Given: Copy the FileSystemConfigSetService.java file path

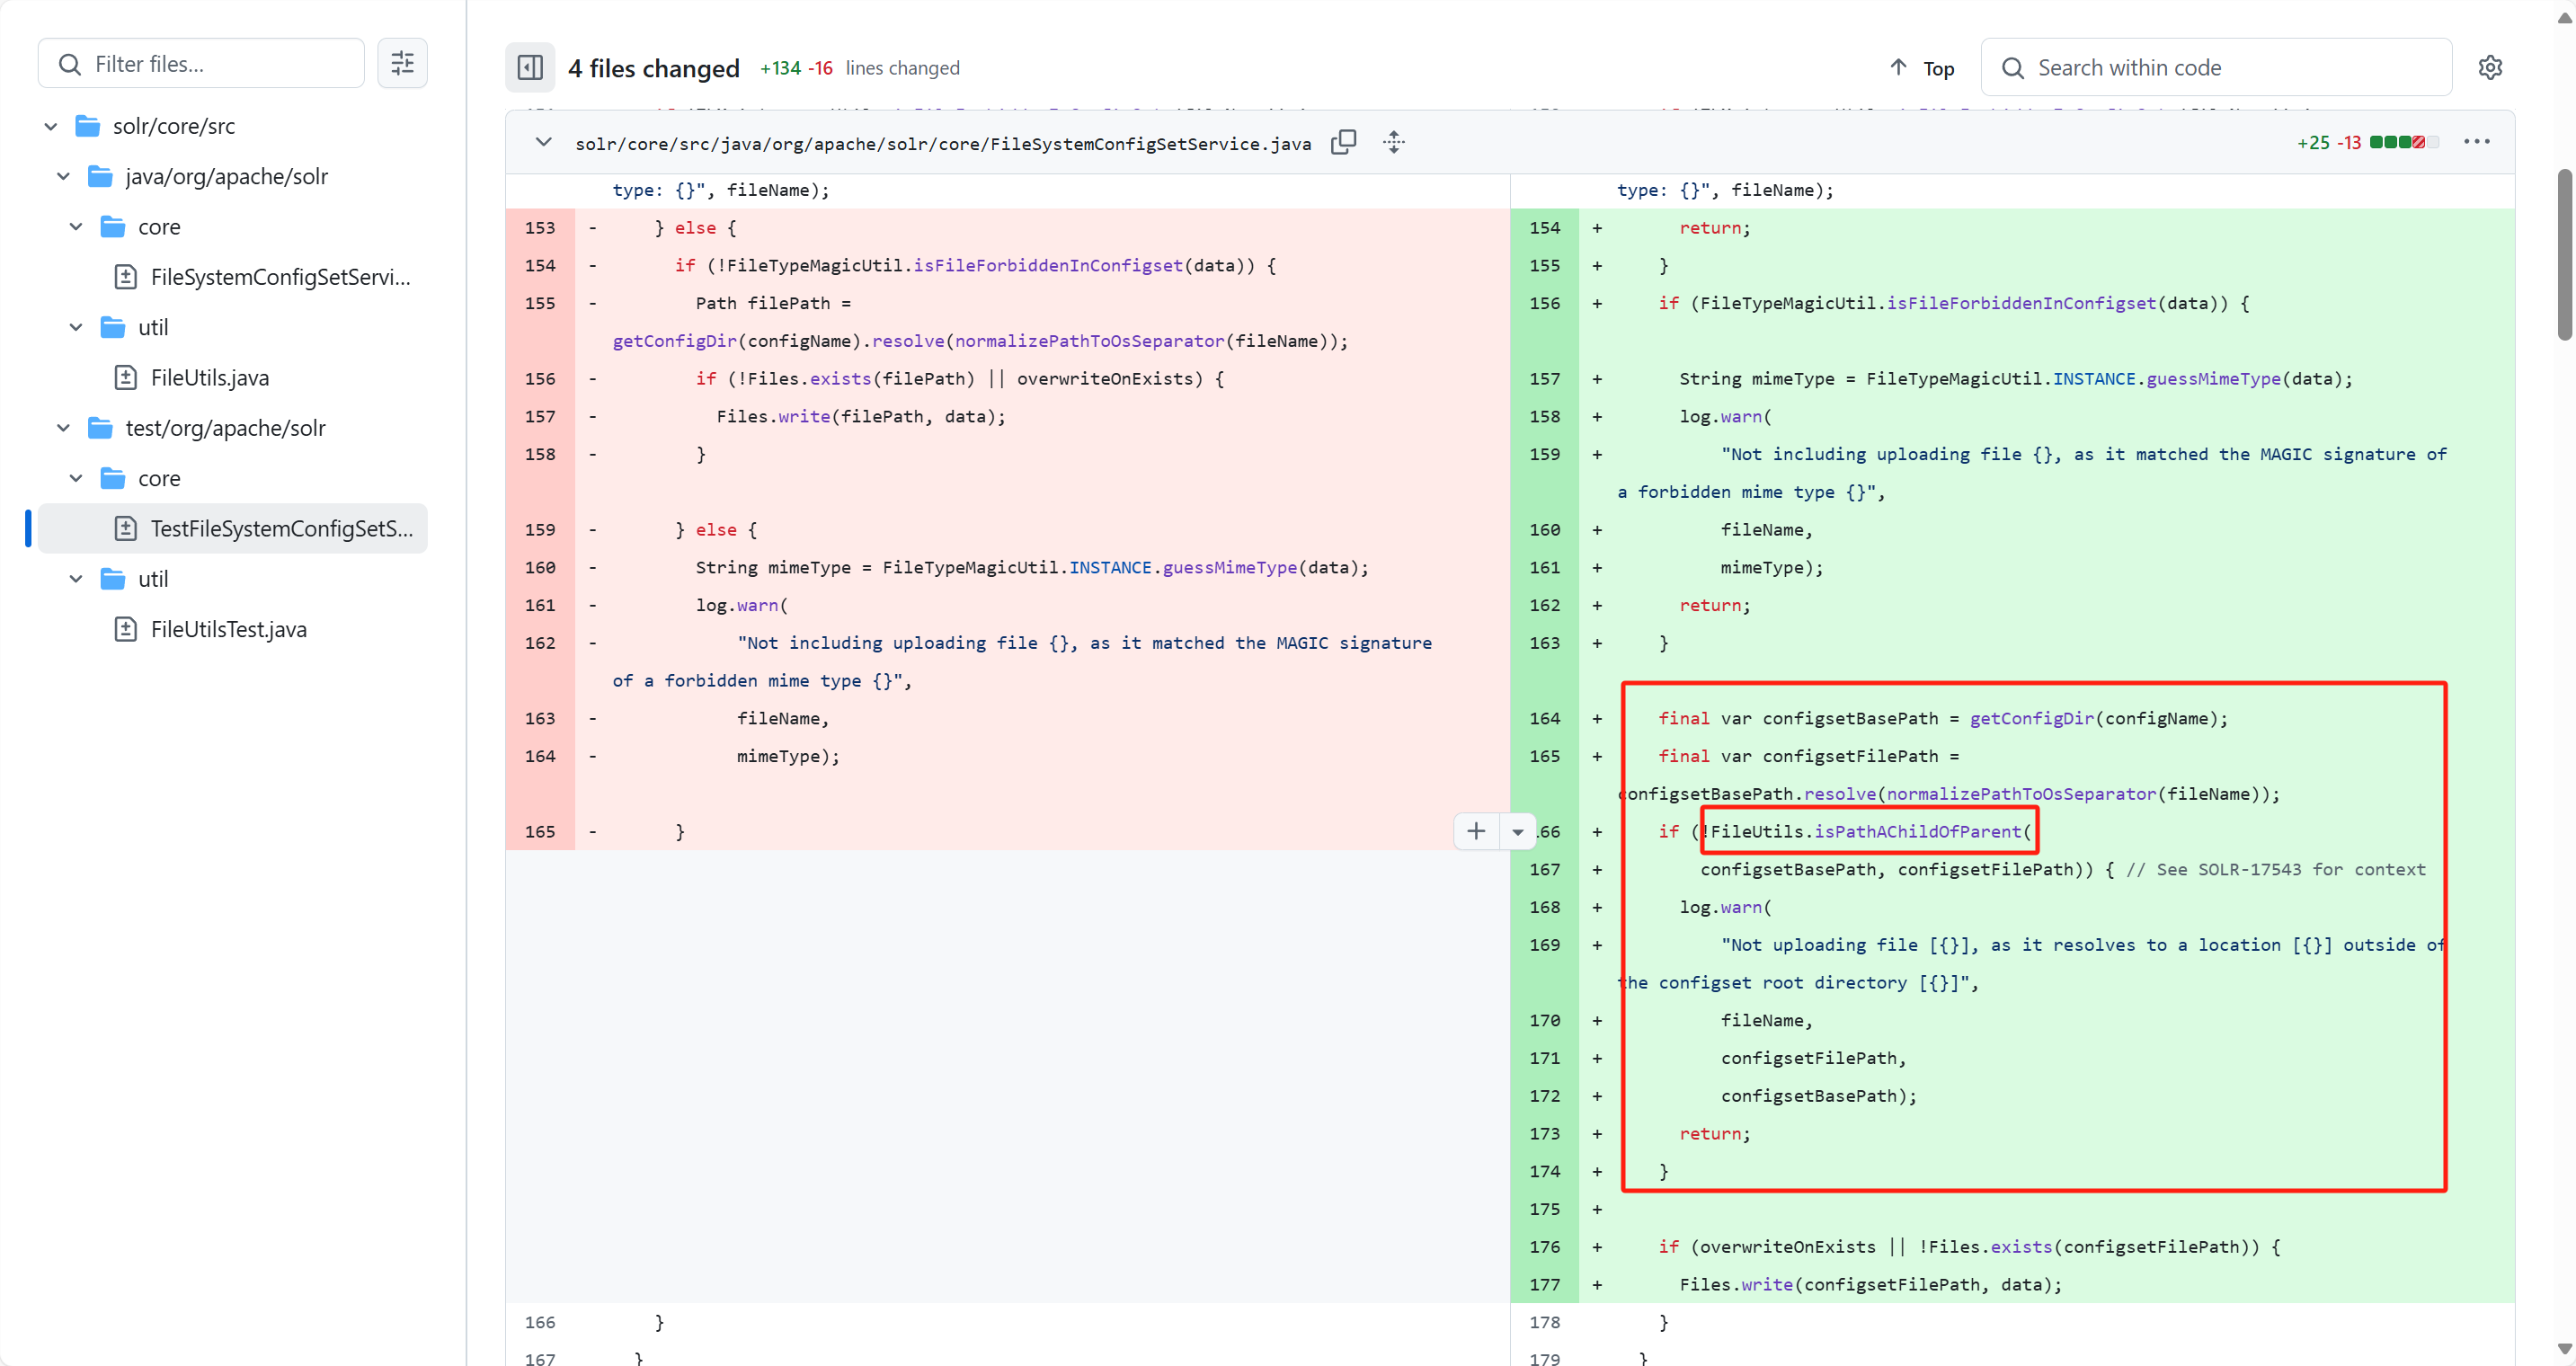Looking at the screenshot, I should 1343,142.
